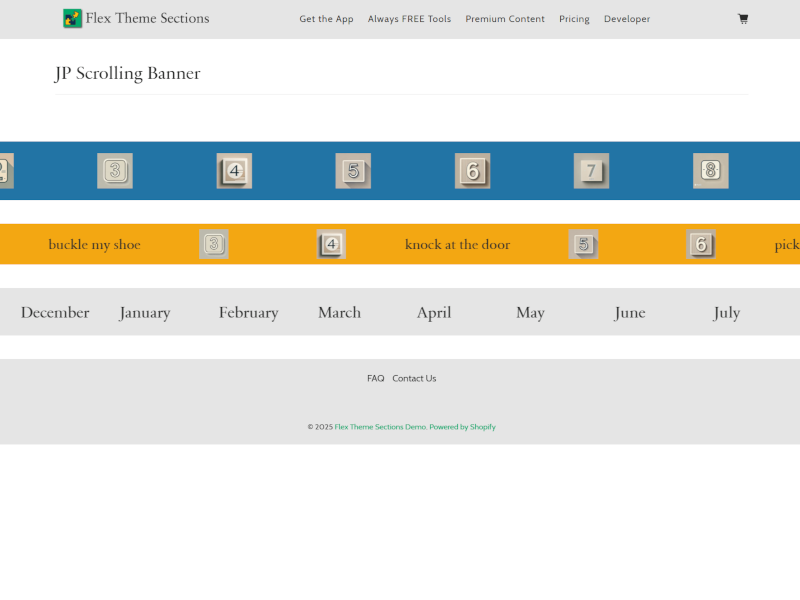This screenshot has width=800, height=600.
Task: Select the number 7 block image
Action: [x=591, y=171]
